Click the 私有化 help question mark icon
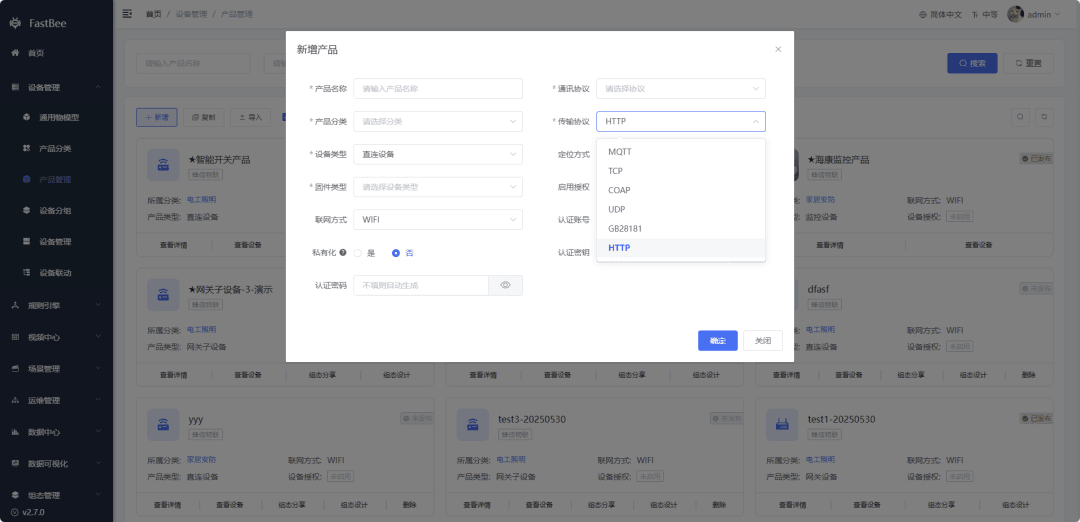Image resolution: width=1080 pixels, height=522 pixels. click(343, 253)
